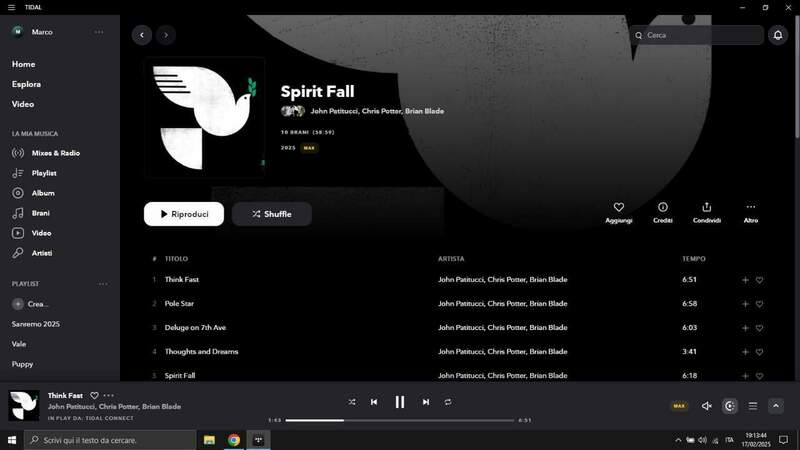
Task: Toggle repeat mode in the player bar
Action: pos(447,402)
